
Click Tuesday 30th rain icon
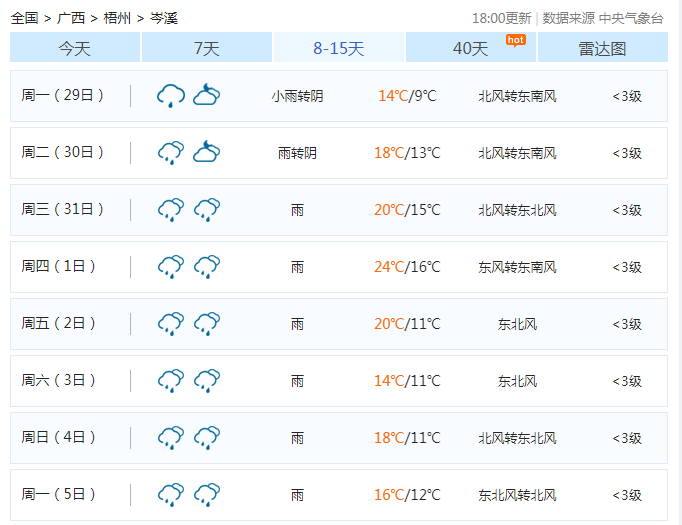pyautogui.click(x=171, y=153)
